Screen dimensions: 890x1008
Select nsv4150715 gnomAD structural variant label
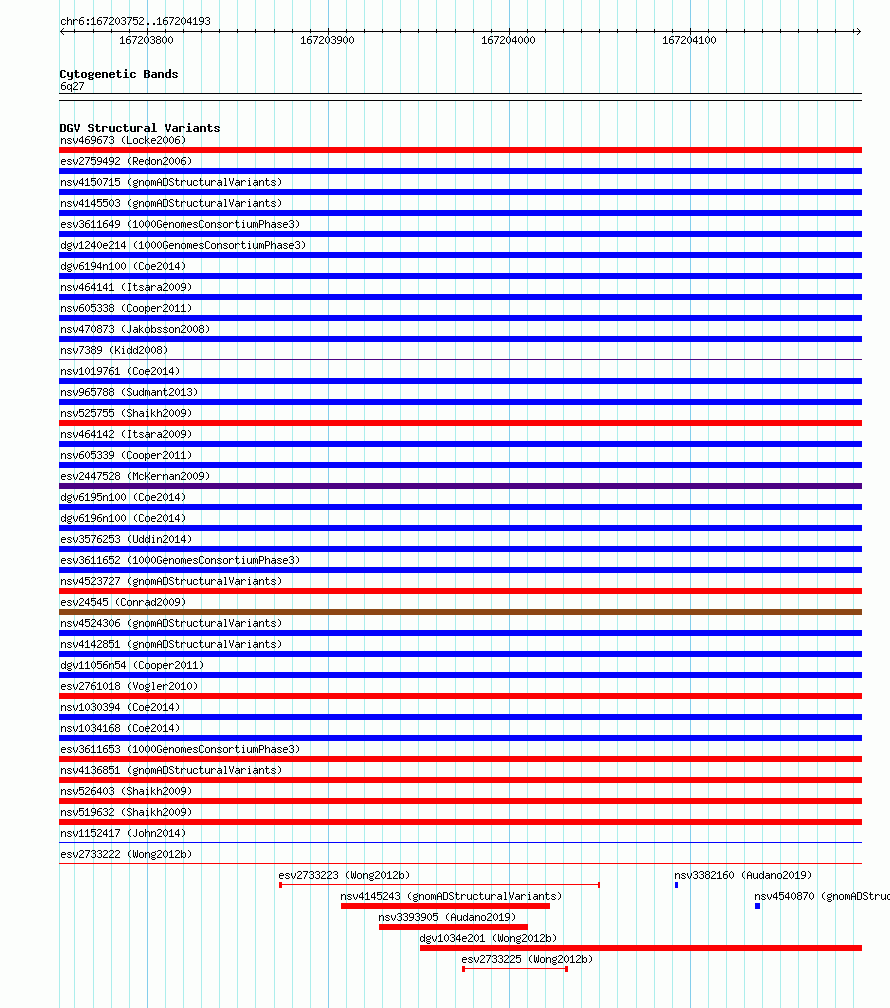tap(171, 183)
